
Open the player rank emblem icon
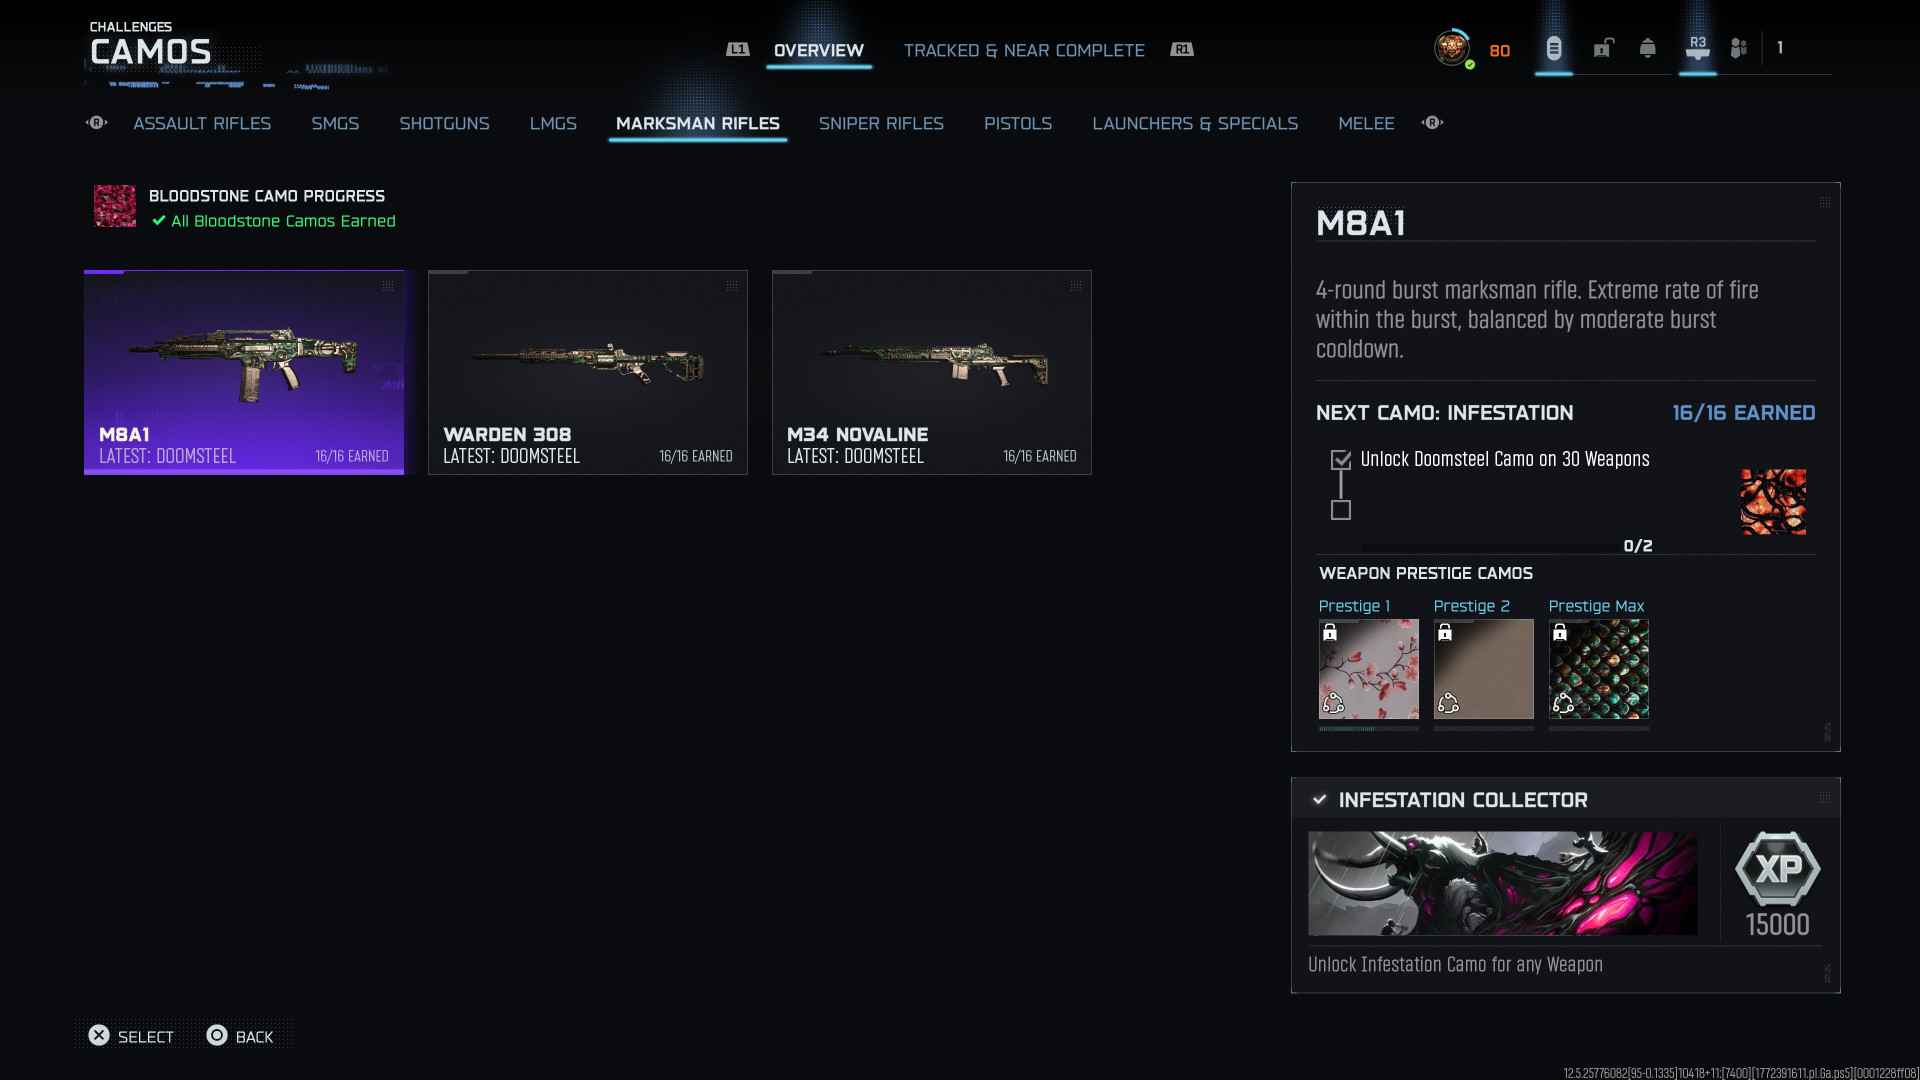tap(1451, 48)
